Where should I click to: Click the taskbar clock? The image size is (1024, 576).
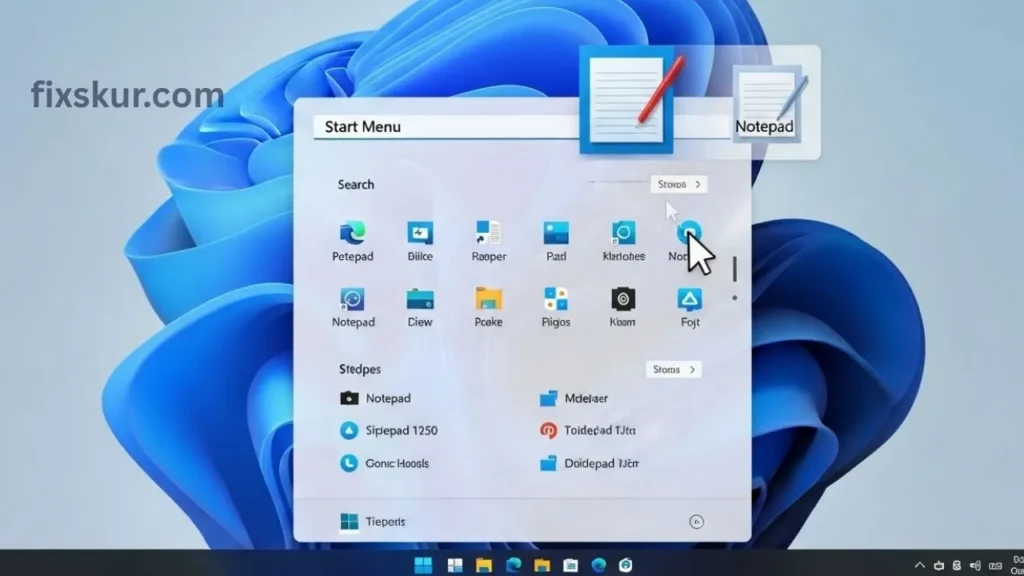(1017, 565)
